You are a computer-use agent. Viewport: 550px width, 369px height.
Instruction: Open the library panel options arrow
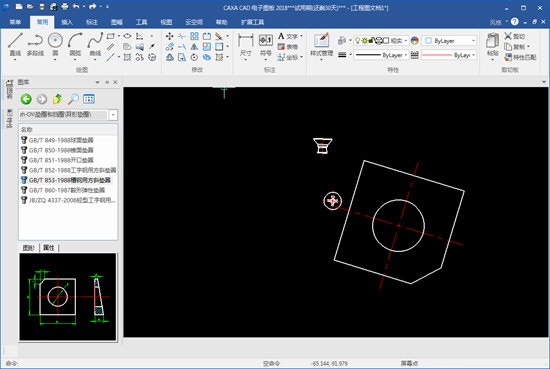point(97,82)
